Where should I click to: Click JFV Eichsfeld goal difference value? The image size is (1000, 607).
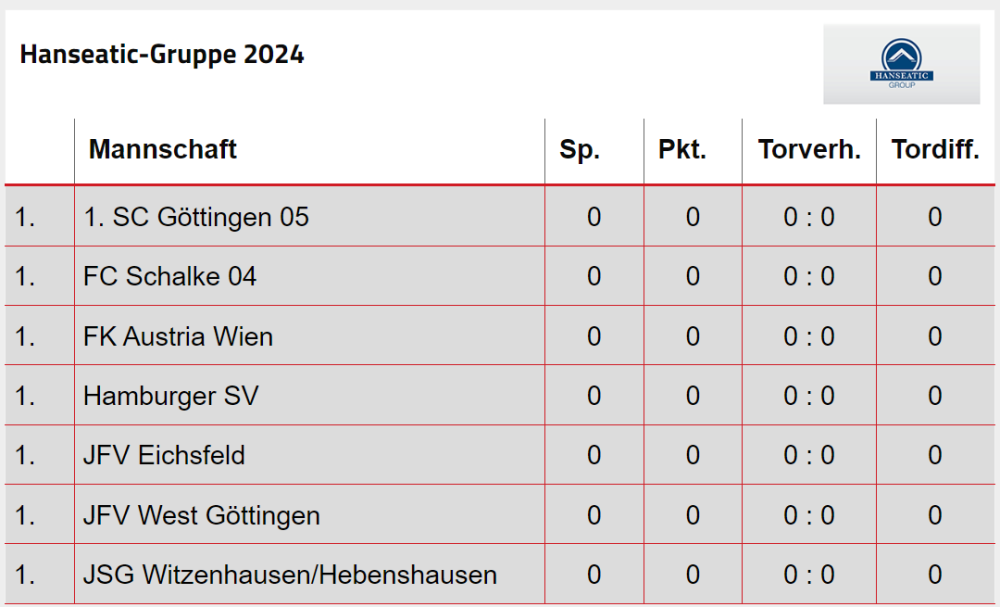(x=935, y=455)
